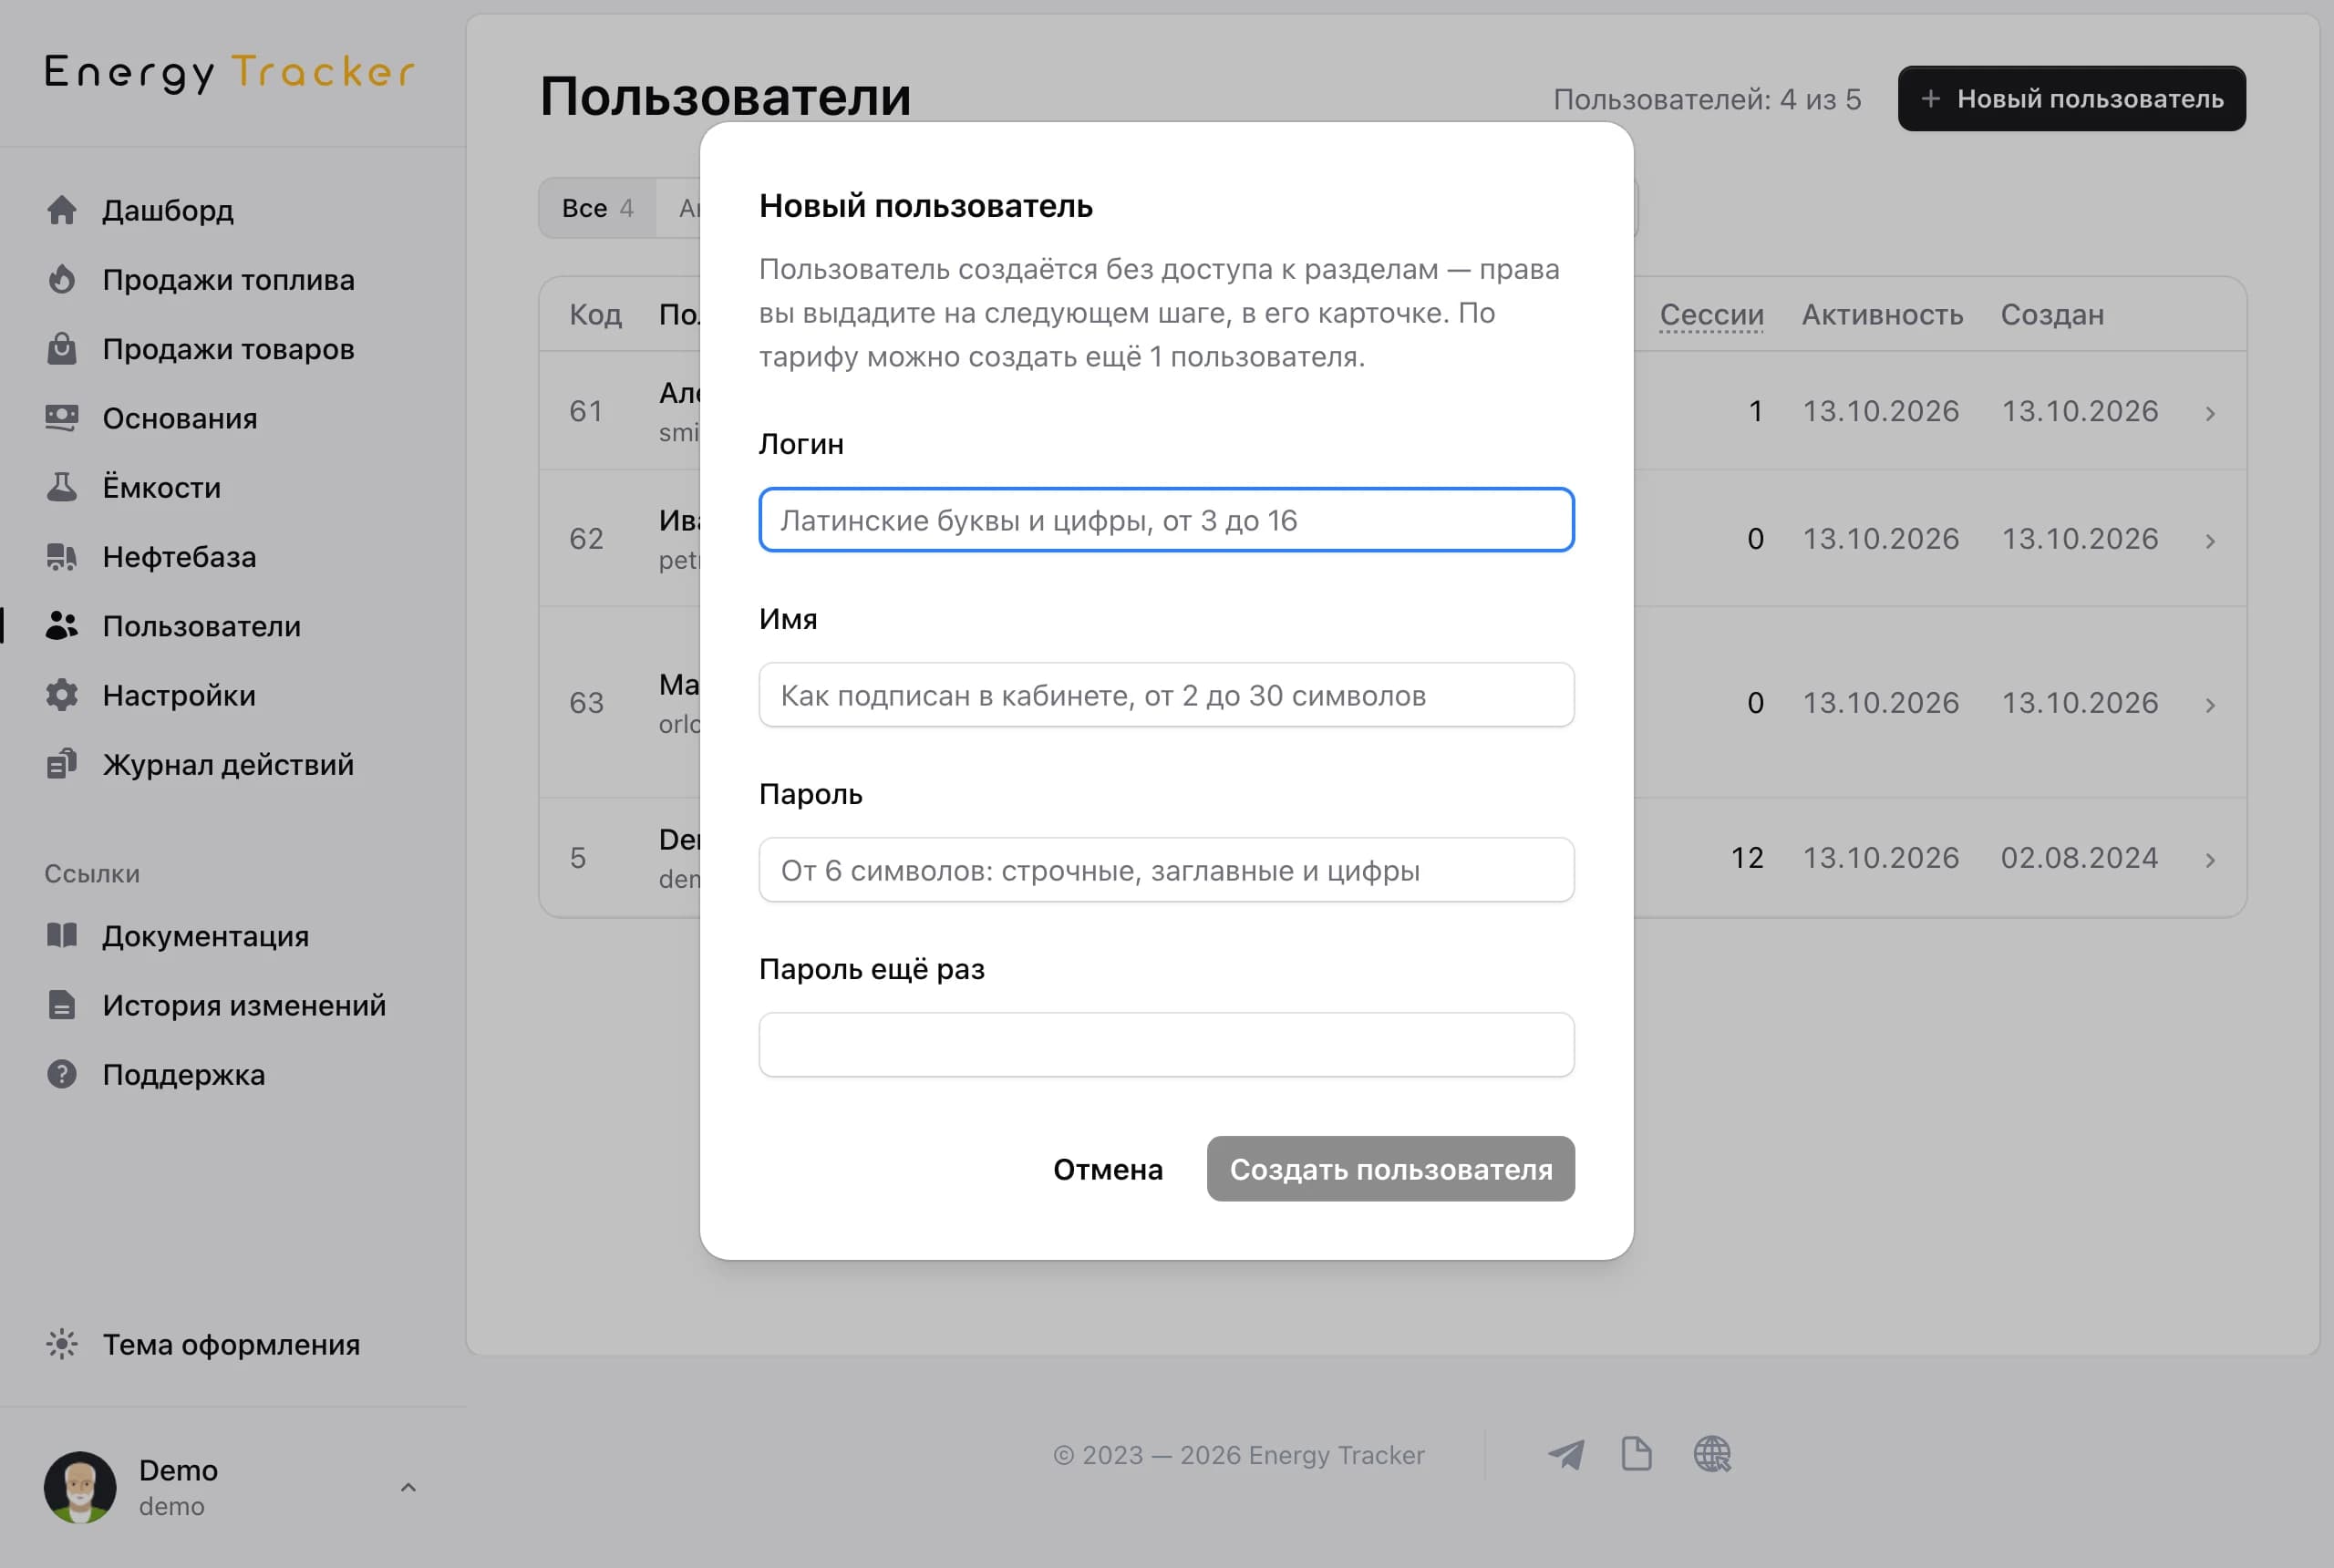Open row 63 details chevron

tap(2210, 705)
